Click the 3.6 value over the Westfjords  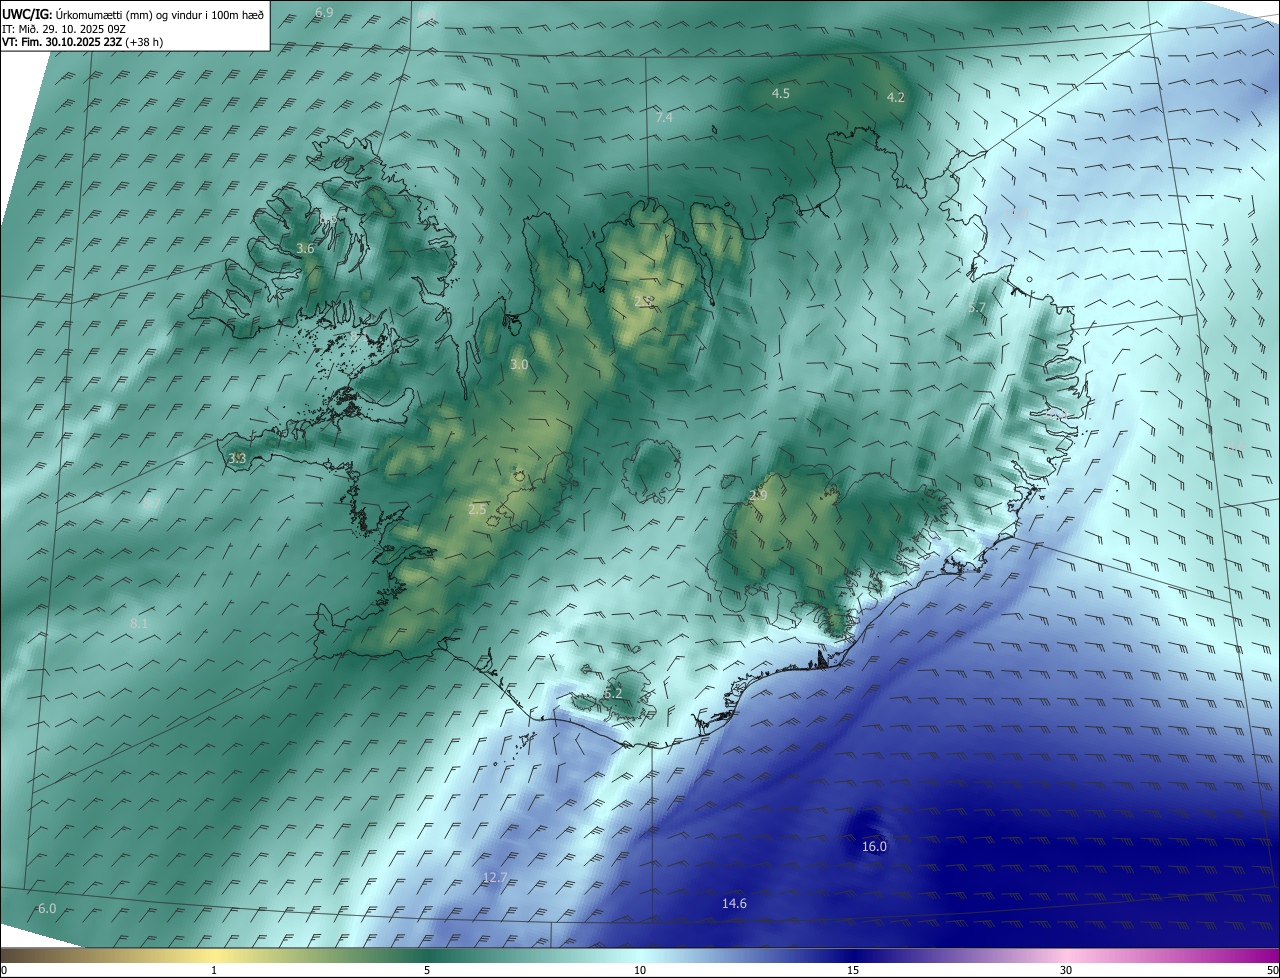pos(306,249)
